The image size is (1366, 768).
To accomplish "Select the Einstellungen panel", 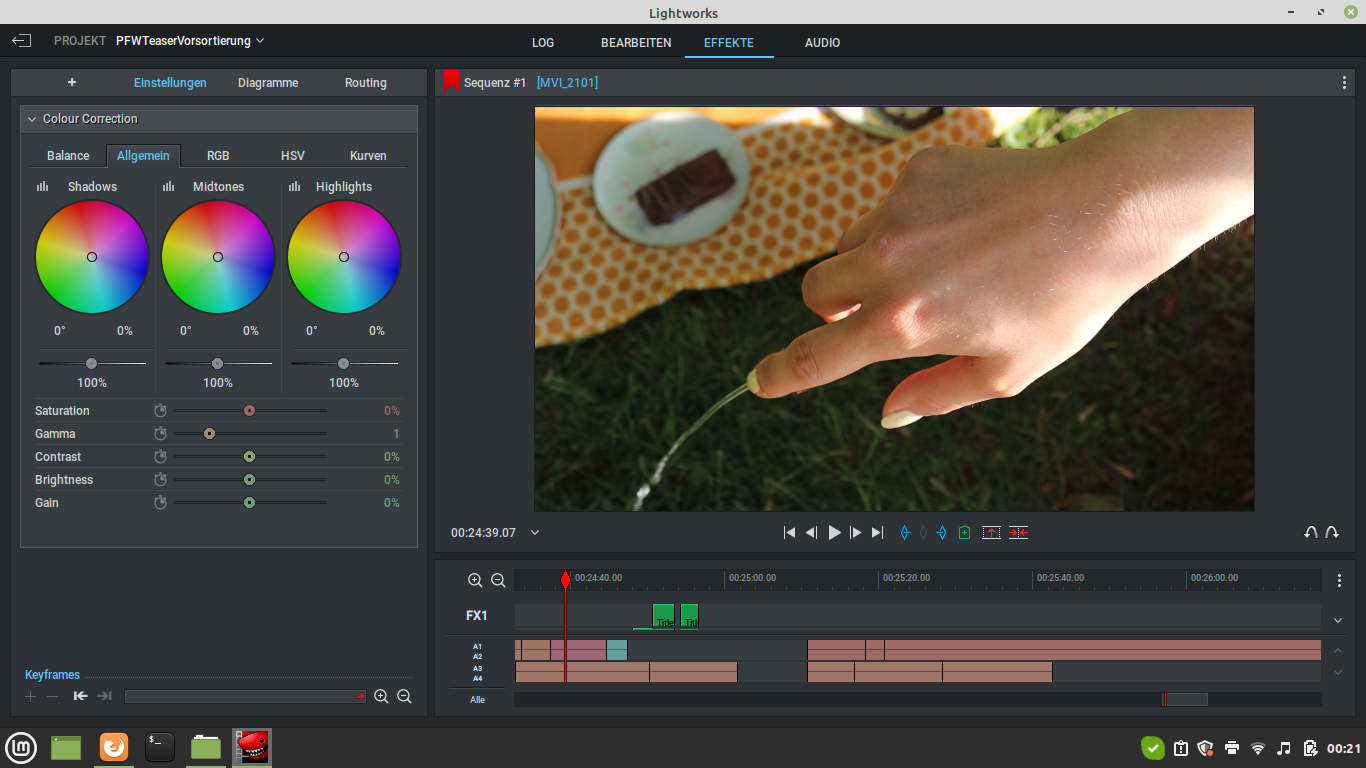I will [170, 83].
